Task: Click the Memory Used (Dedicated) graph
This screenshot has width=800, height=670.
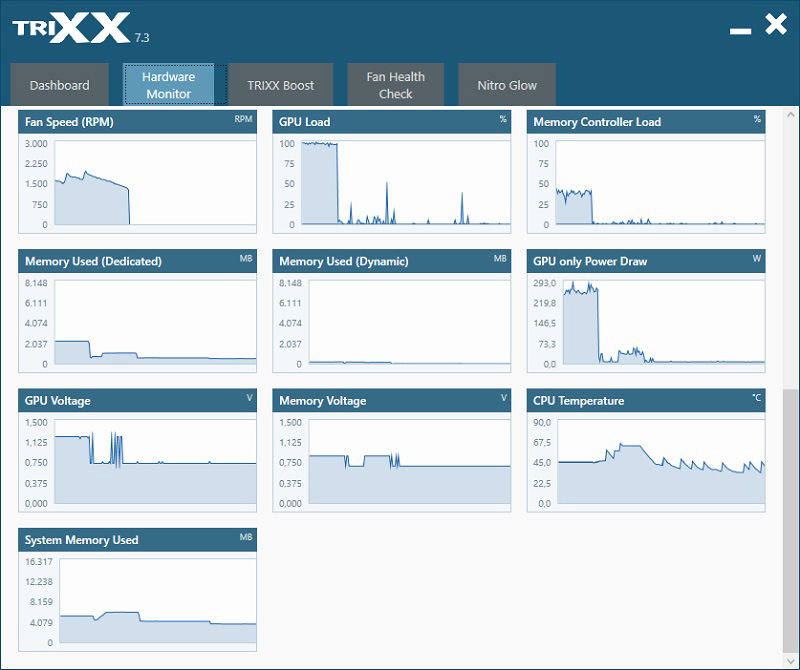Action: coord(155,322)
